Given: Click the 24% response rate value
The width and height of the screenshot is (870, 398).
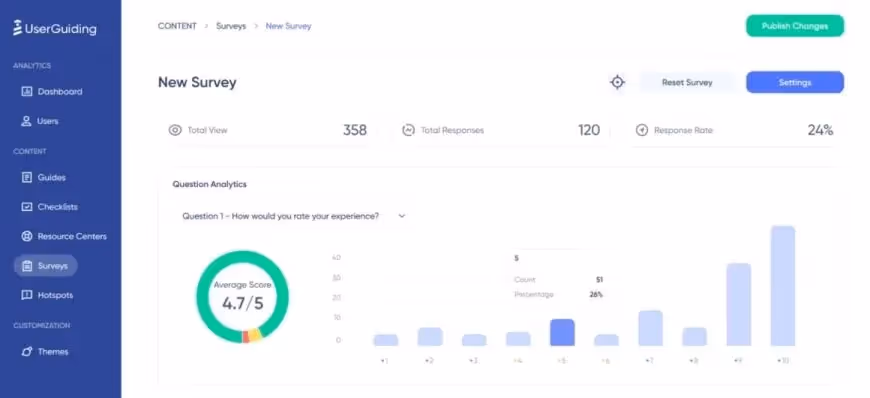Looking at the screenshot, I should pos(820,130).
